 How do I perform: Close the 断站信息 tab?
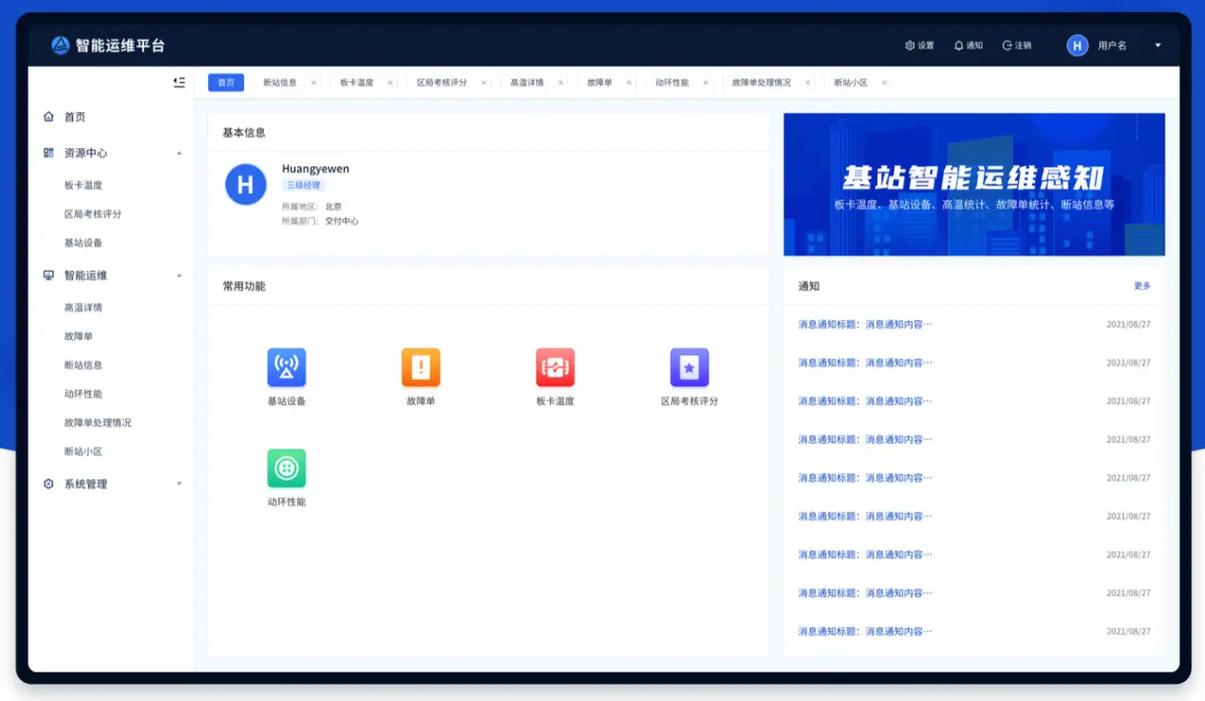[x=313, y=83]
